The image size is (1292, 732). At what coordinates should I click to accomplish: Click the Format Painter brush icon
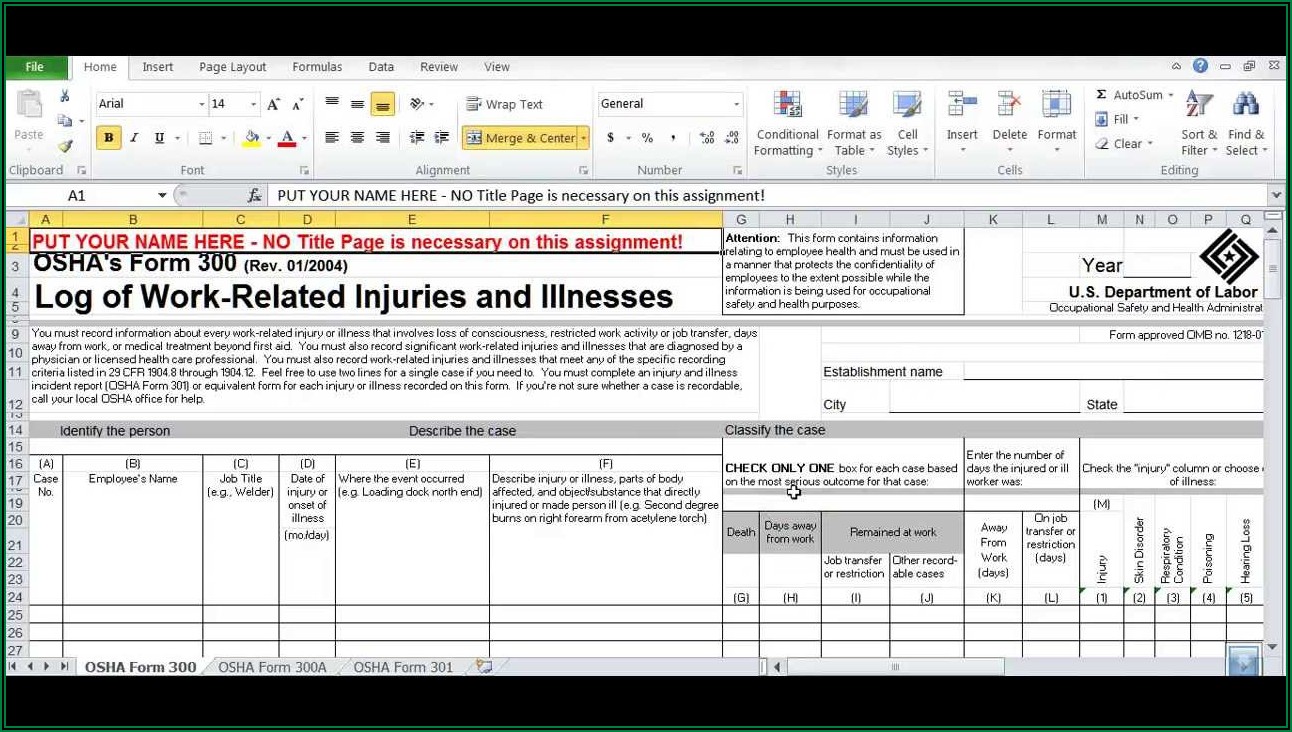click(65, 146)
